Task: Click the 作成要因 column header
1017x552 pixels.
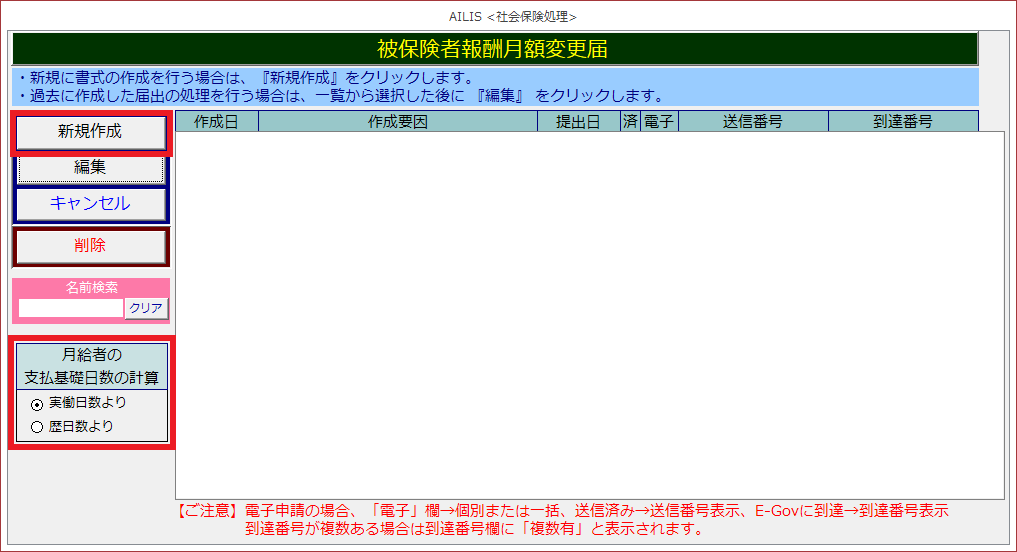Action: 397,122
